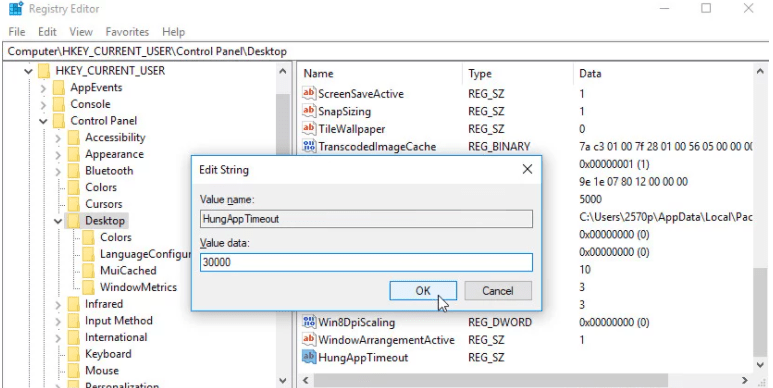Close the Edit String dialog with X
Screen dimensions: 773x388
[527, 169]
